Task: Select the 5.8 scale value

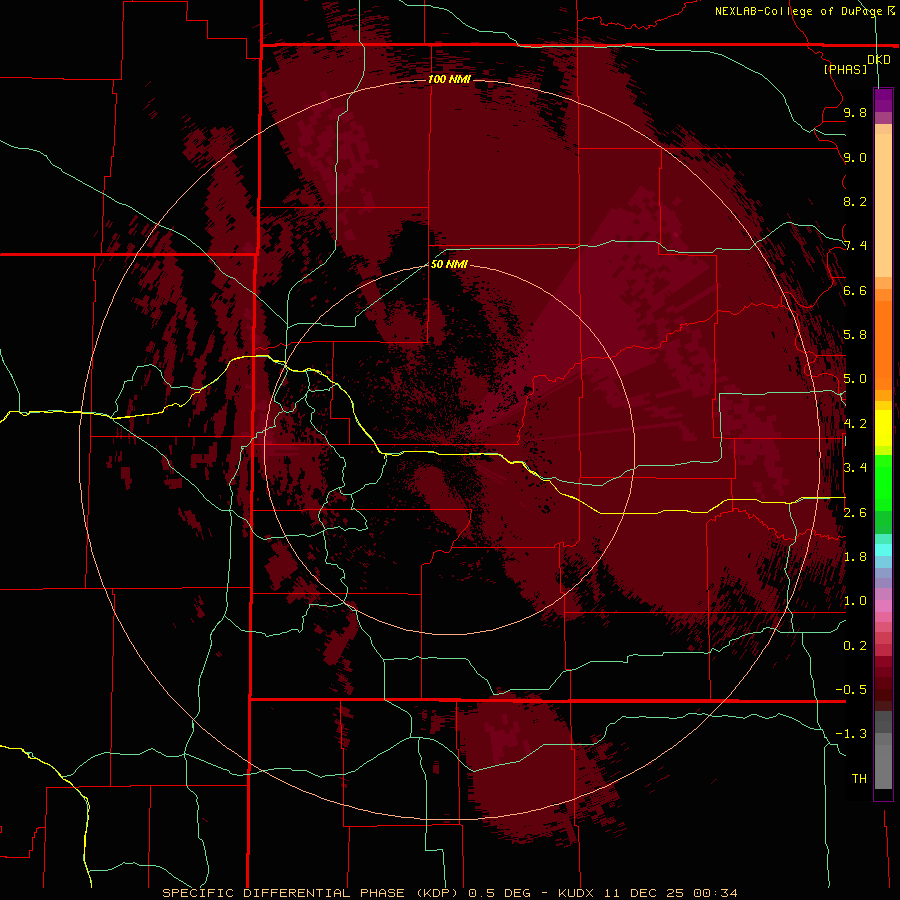Action: point(855,335)
